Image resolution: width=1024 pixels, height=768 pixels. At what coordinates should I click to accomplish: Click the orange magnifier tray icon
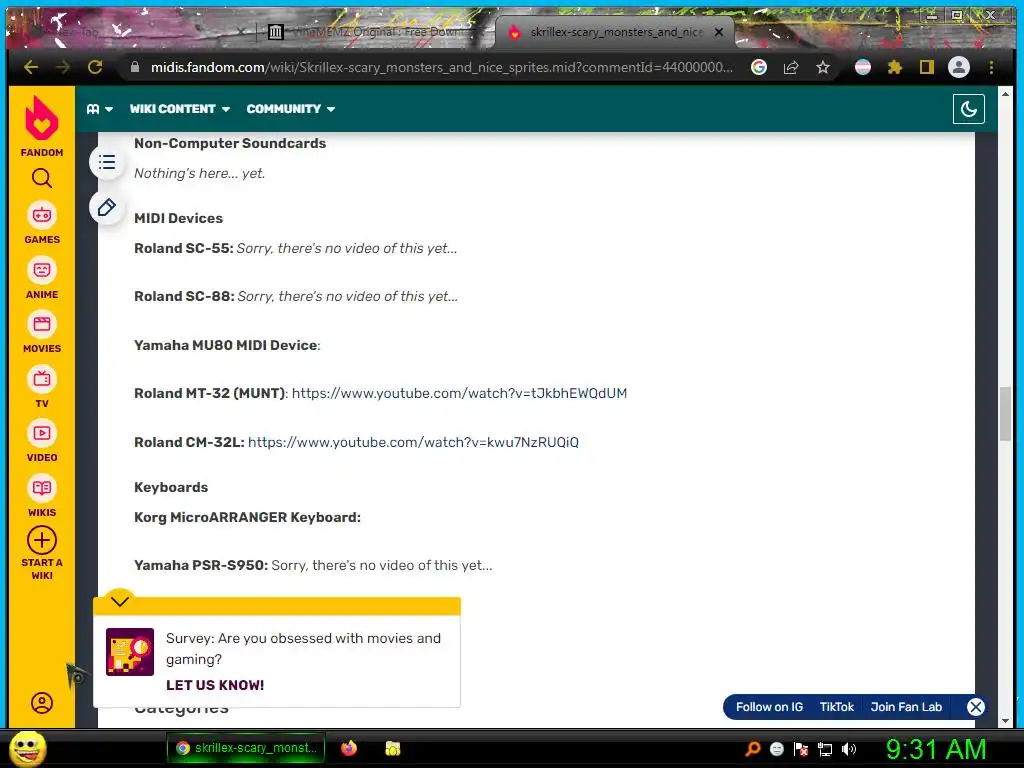[x=752, y=749]
